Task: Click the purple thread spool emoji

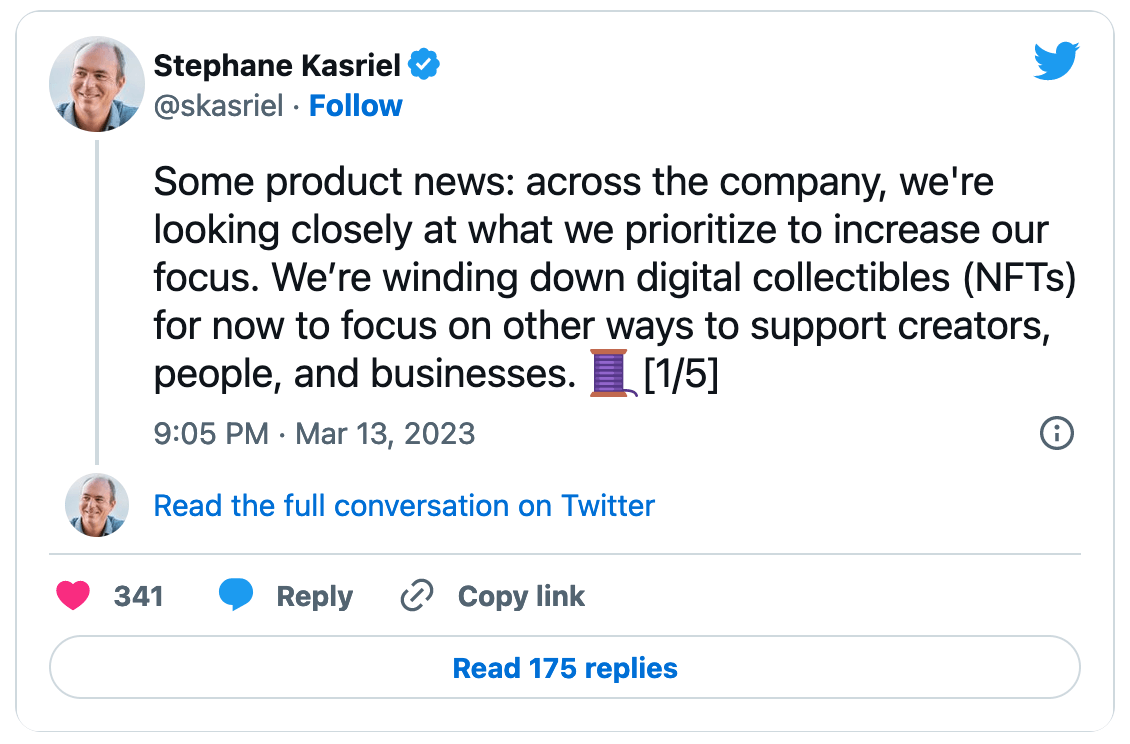Action: [x=610, y=373]
